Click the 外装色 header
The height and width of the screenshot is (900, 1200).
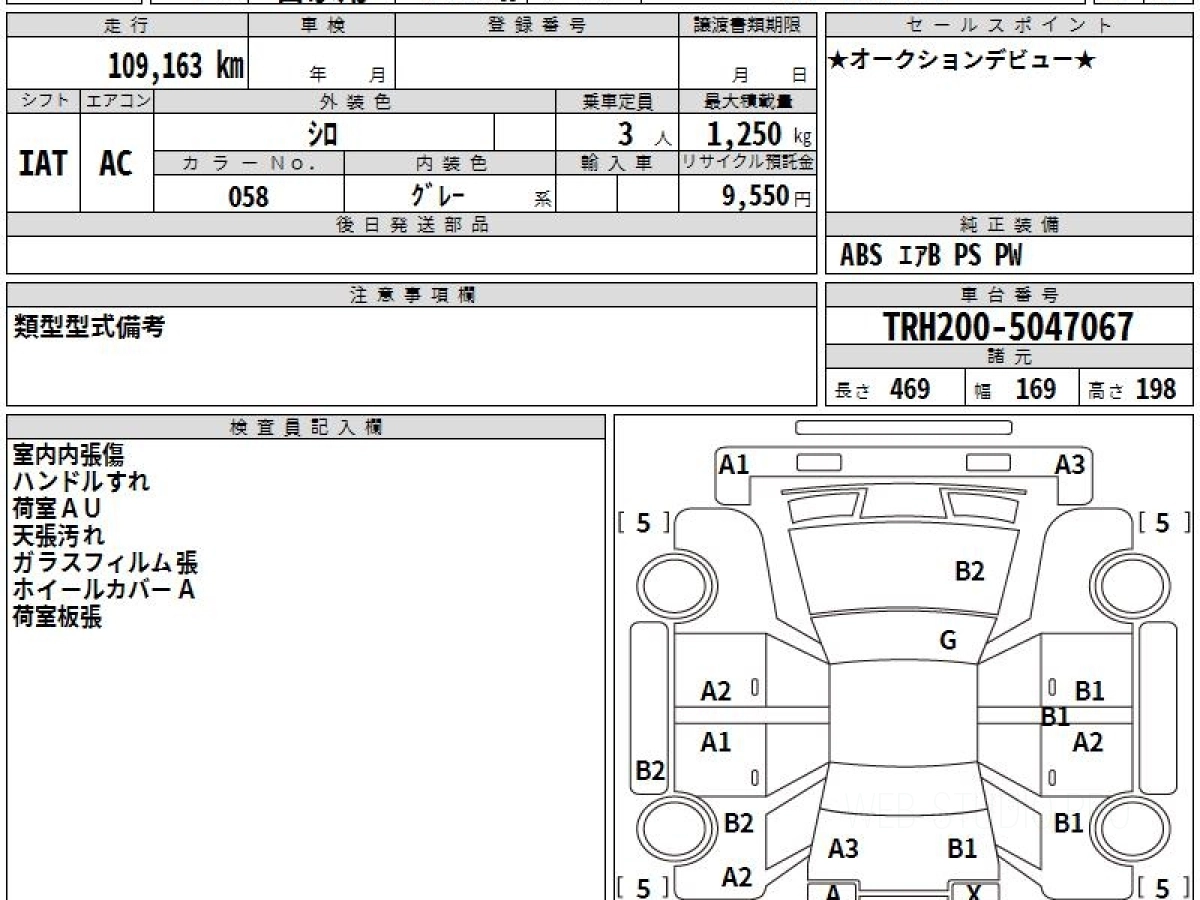pyautogui.click(x=355, y=101)
